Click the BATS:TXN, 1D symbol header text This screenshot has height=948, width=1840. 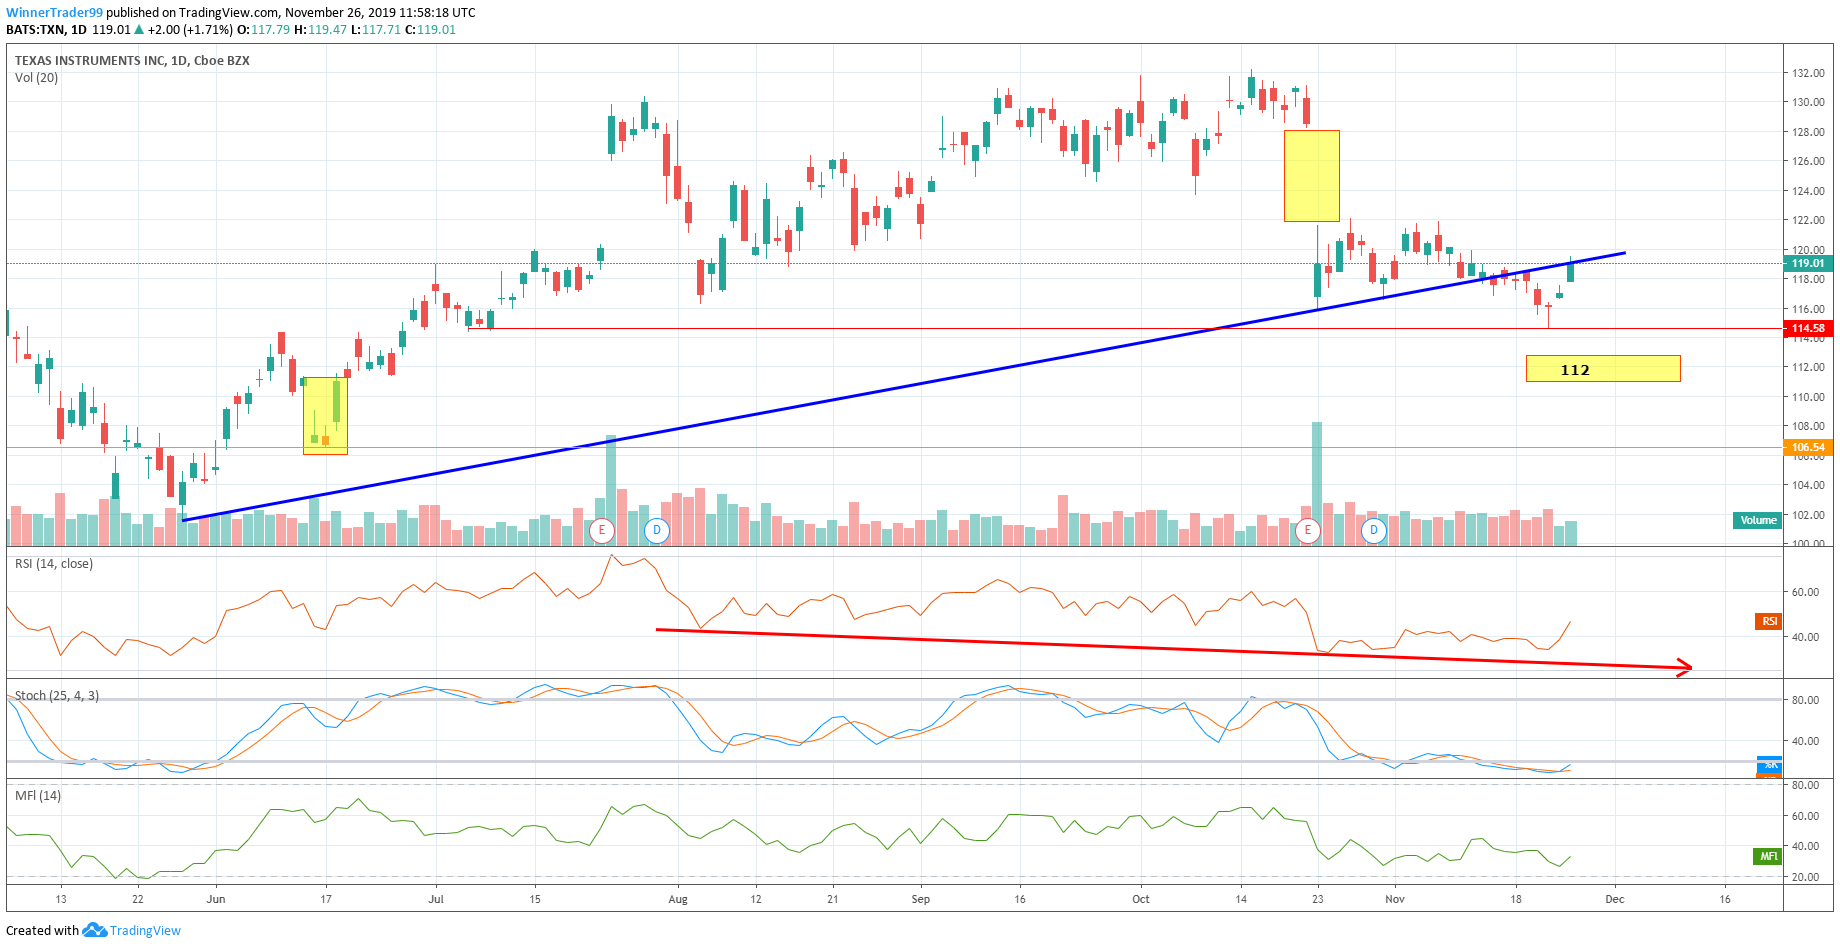coord(46,30)
